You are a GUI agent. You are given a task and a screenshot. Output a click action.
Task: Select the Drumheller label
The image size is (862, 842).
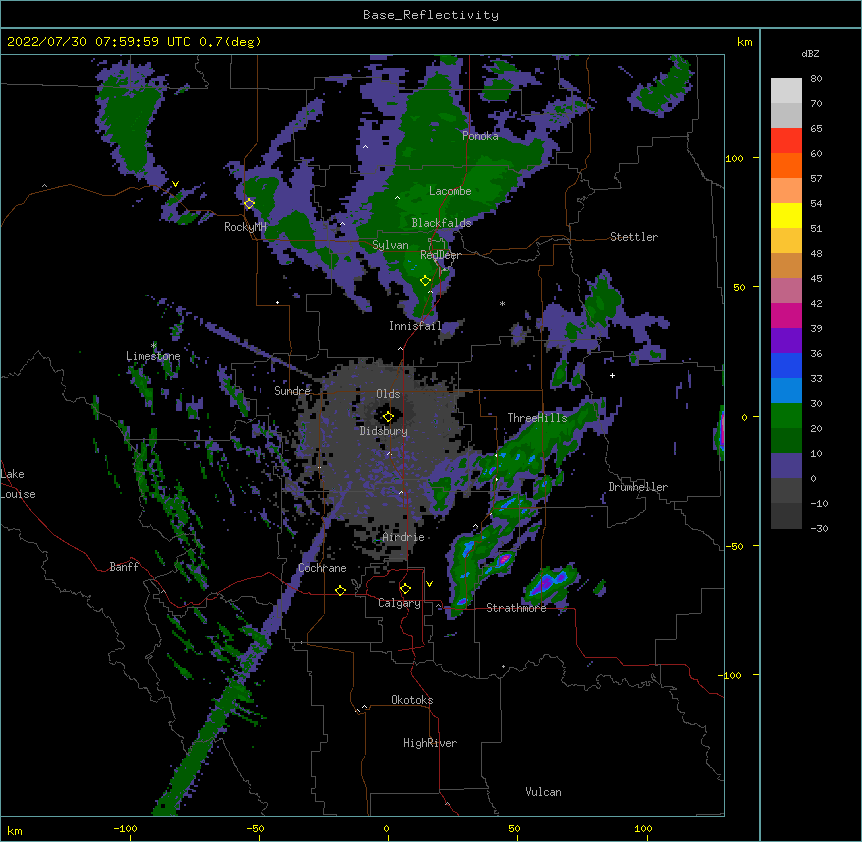638,487
